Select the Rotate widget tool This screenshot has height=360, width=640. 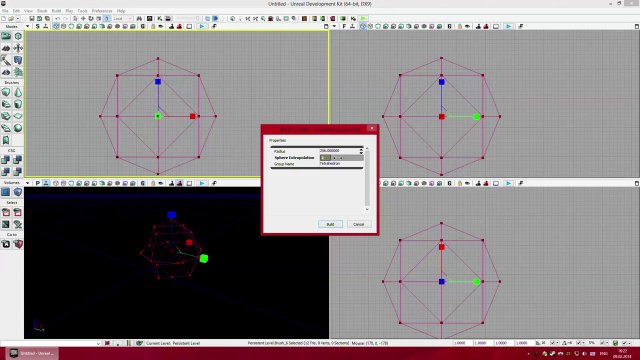91,19
